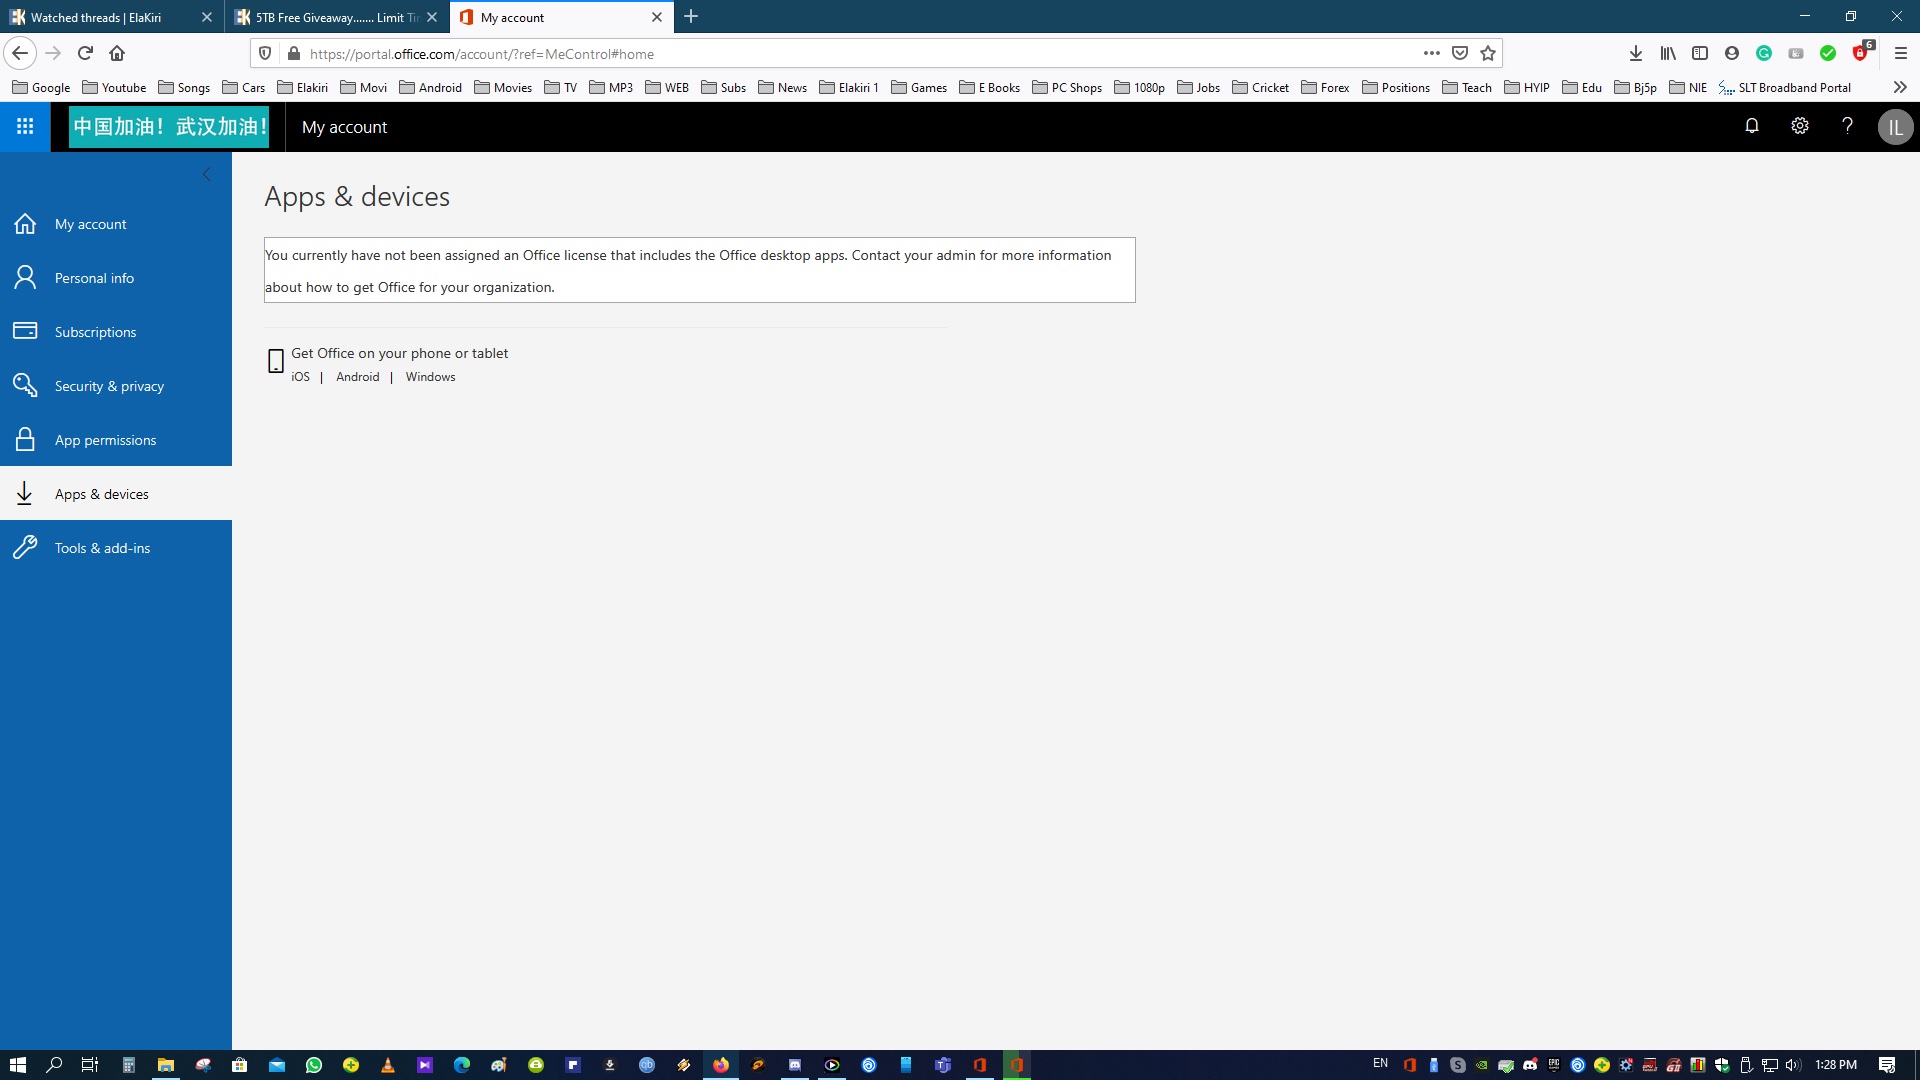The width and height of the screenshot is (1920, 1080).
Task: Switch the EN input language indicator
Action: pos(1380,1064)
